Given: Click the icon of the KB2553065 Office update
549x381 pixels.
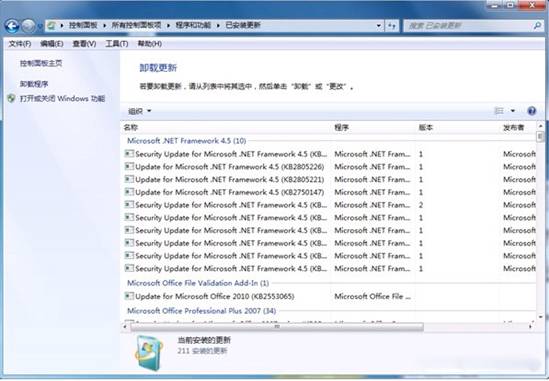Looking at the screenshot, I should tap(129, 296).
